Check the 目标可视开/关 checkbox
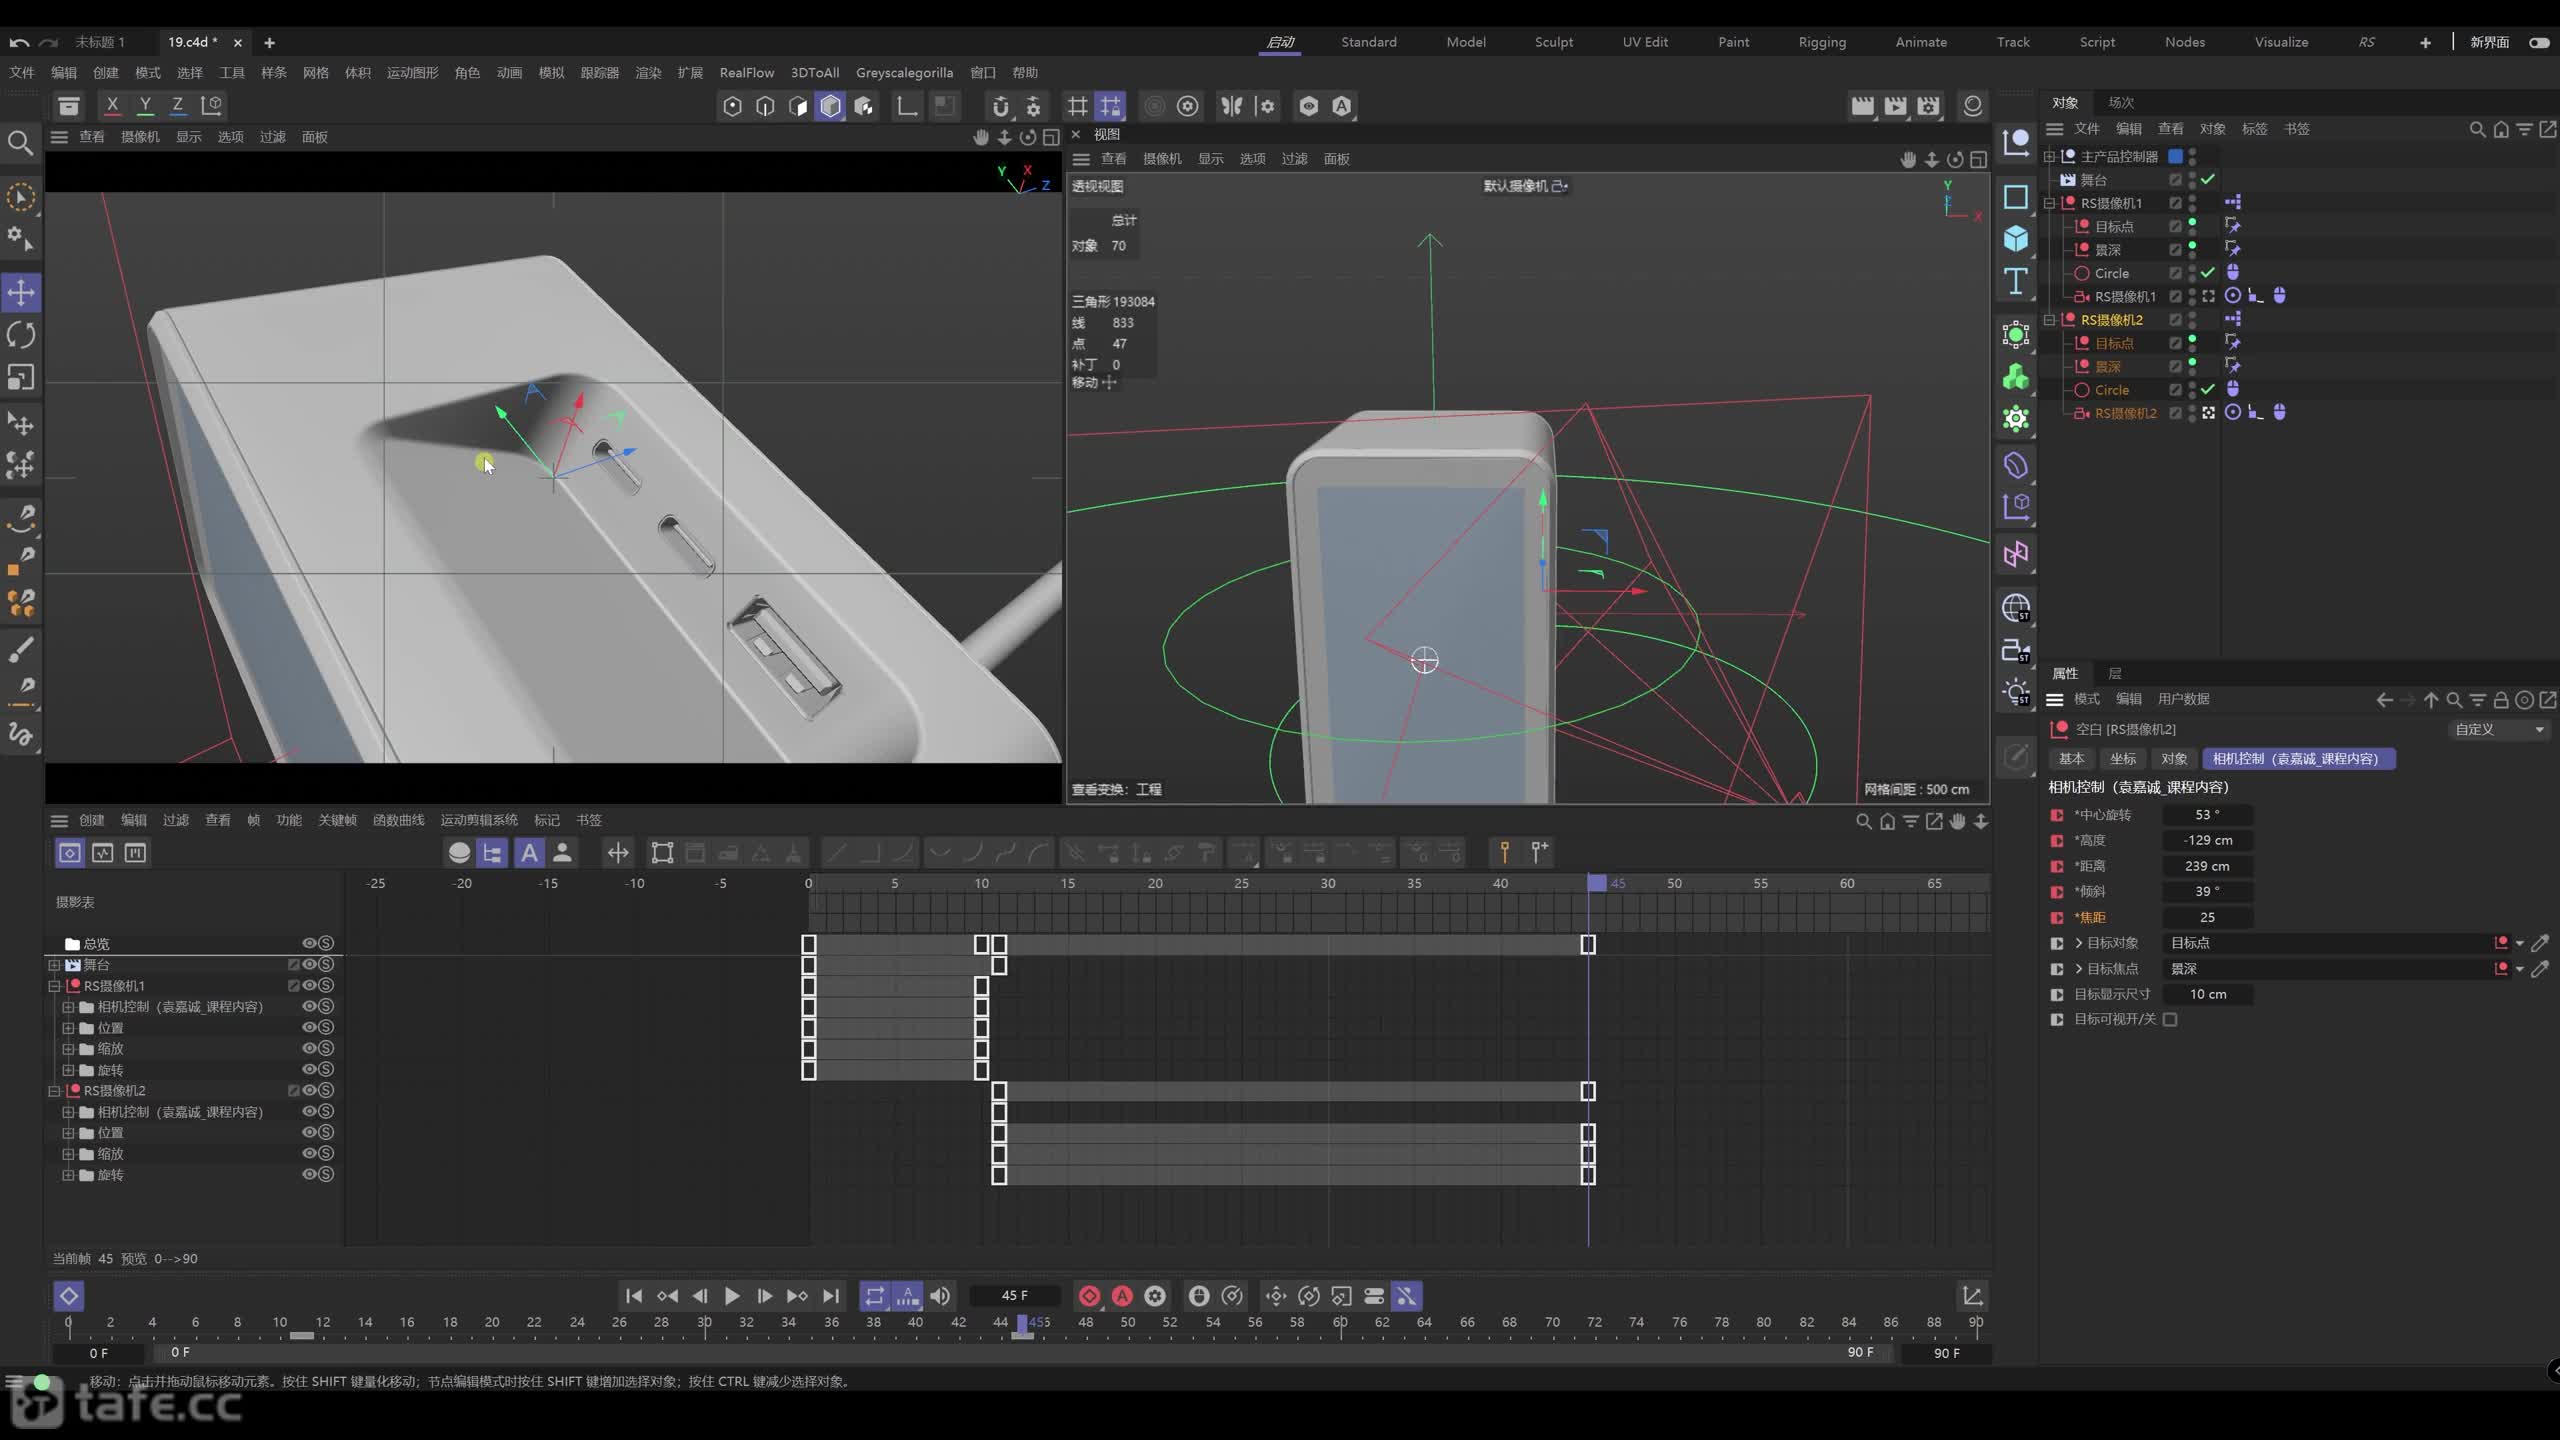 2170,1020
